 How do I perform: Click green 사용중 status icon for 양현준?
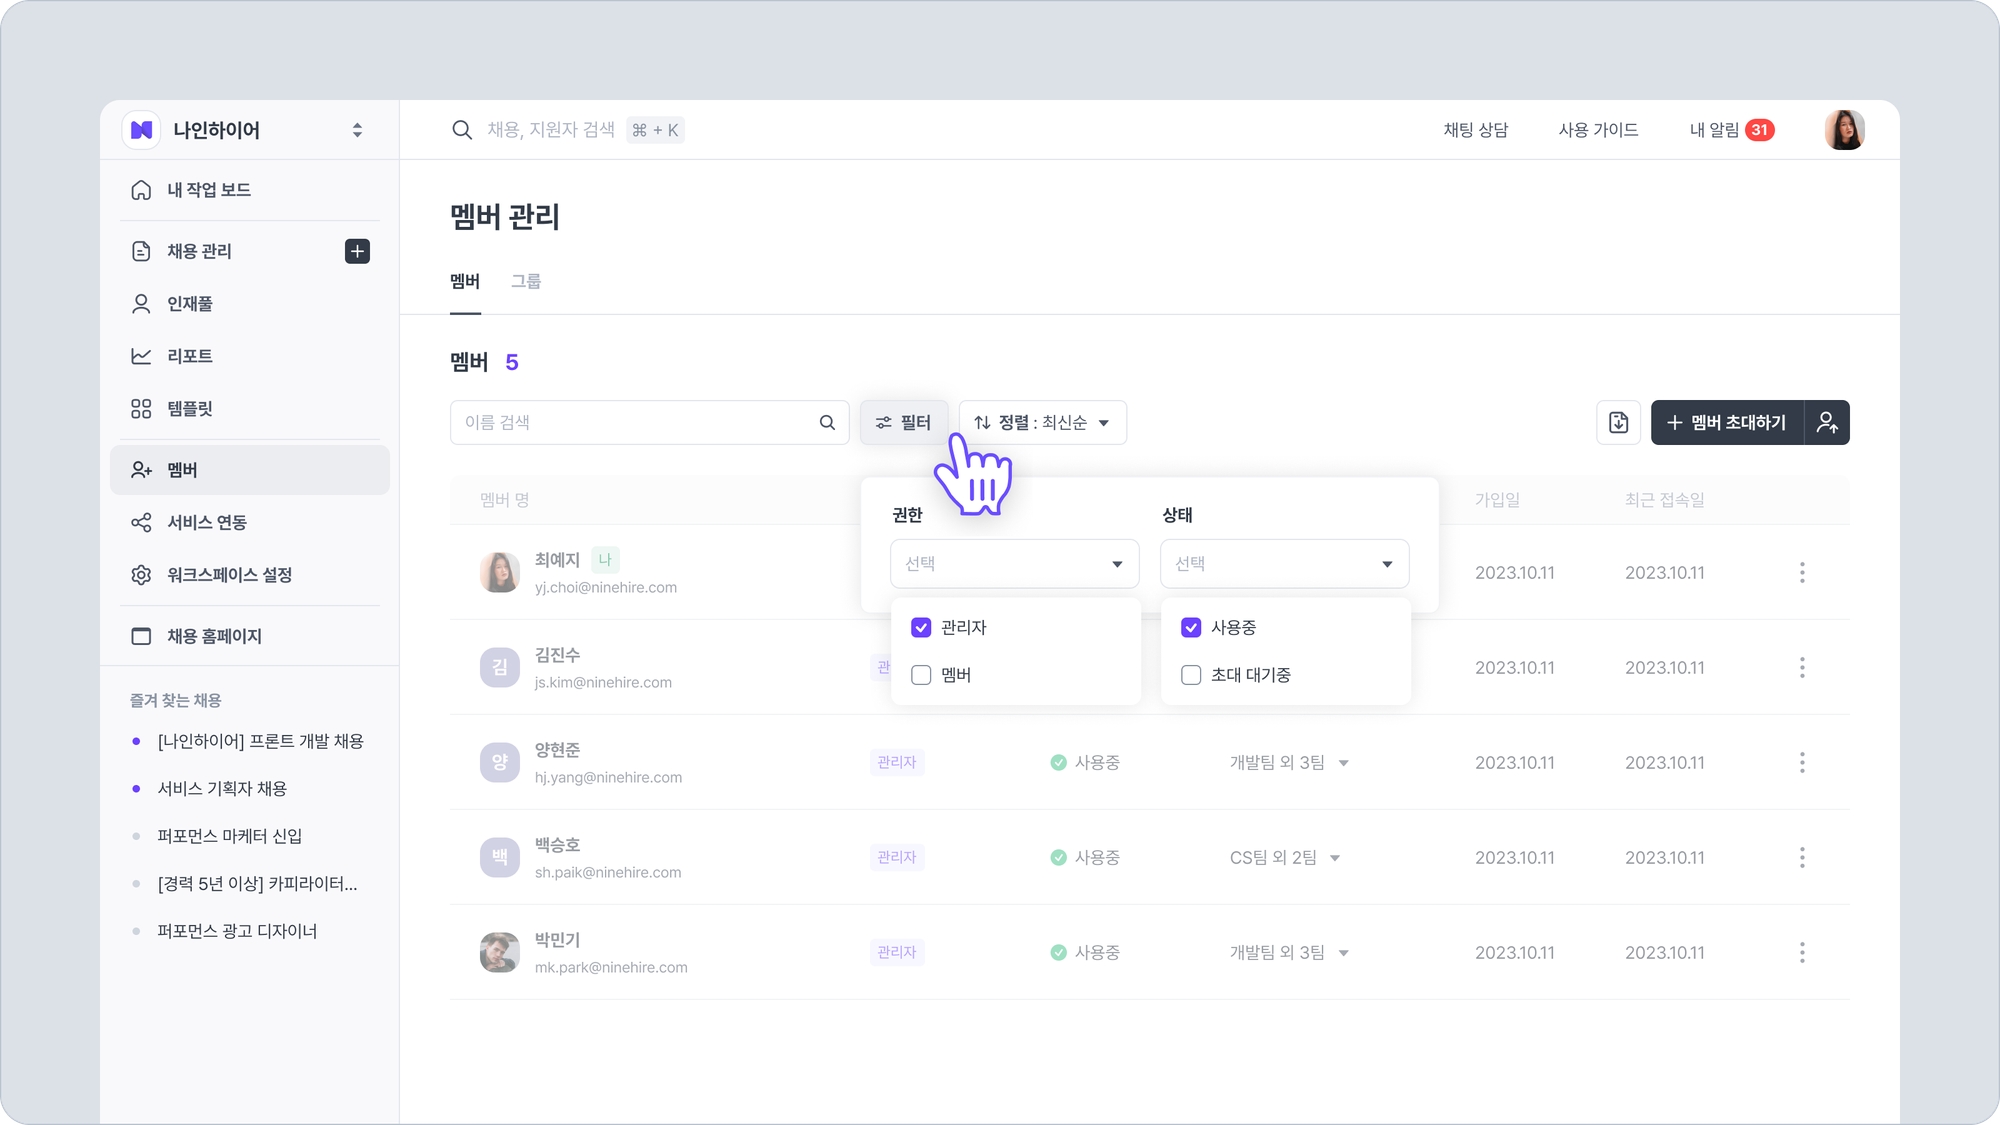point(1058,763)
